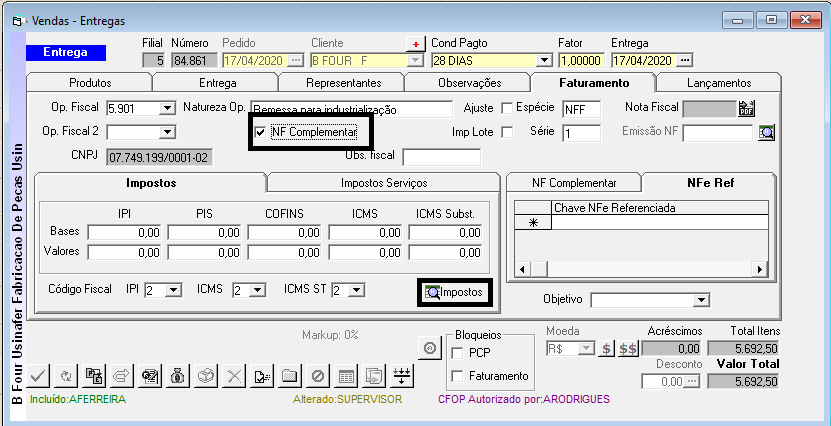Click the prohibited circle icon in bottom toolbar
This screenshot has width=831, height=426.
(x=317, y=376)
